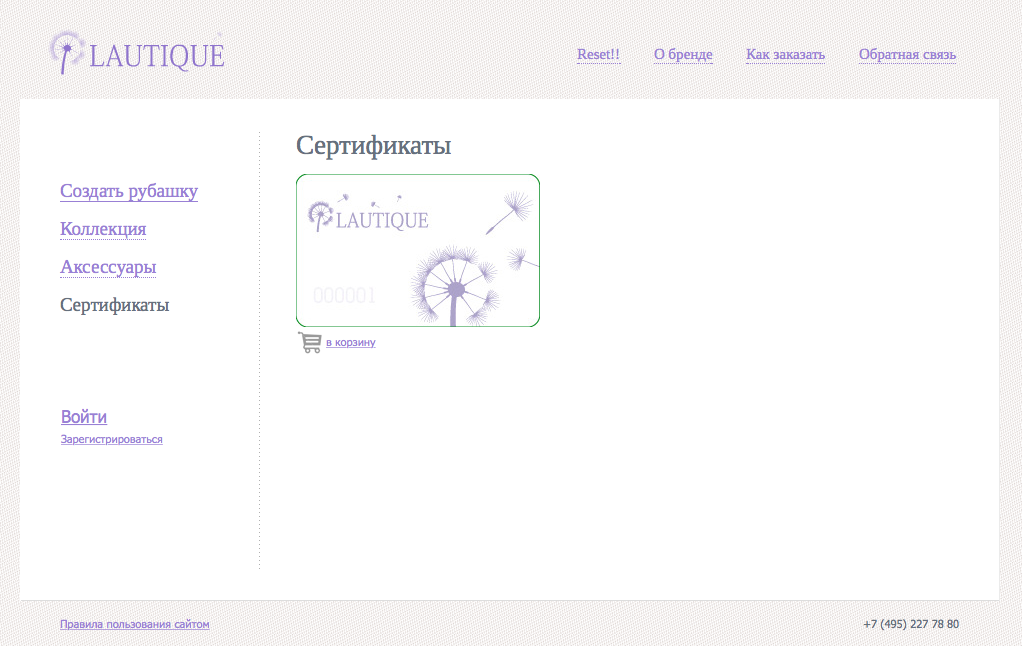
Task: Click the phone number +7 (495) 227 78 80
Action: click(x=911, y=624)
